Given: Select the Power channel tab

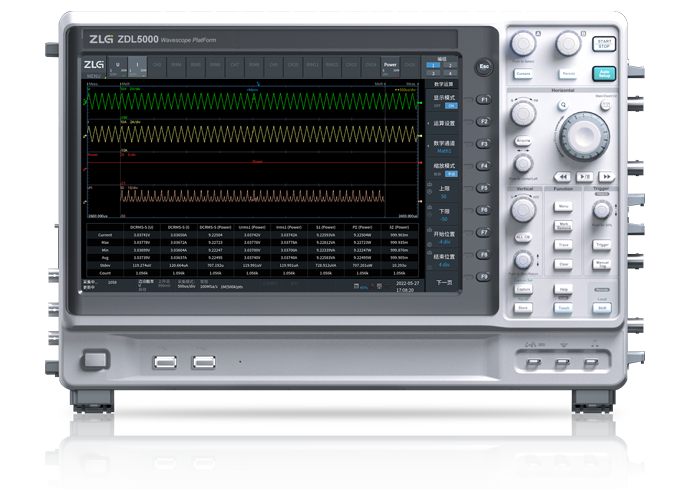Looking at the screenshot, I should click(390, 65).
